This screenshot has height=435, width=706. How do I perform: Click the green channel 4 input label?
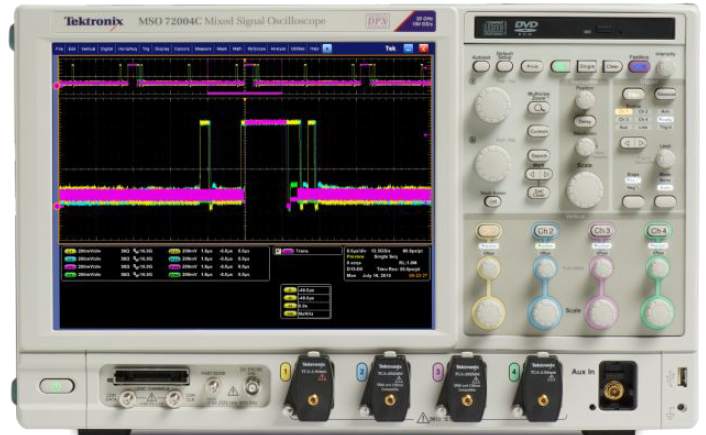coord(514,372)
